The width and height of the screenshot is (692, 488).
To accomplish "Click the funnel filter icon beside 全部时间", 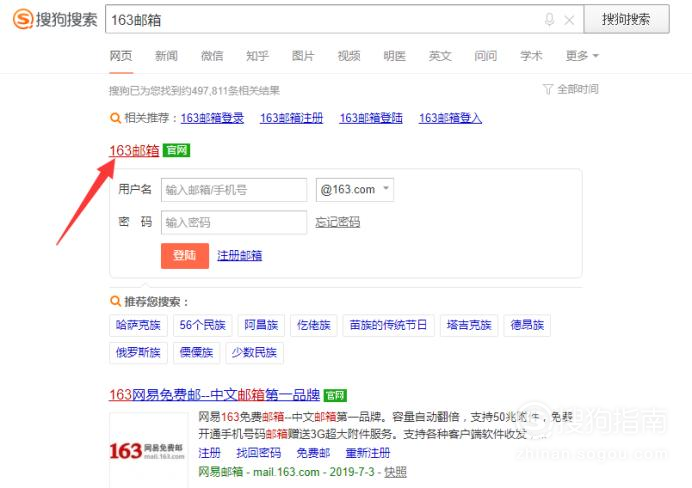I will [548, 90].
